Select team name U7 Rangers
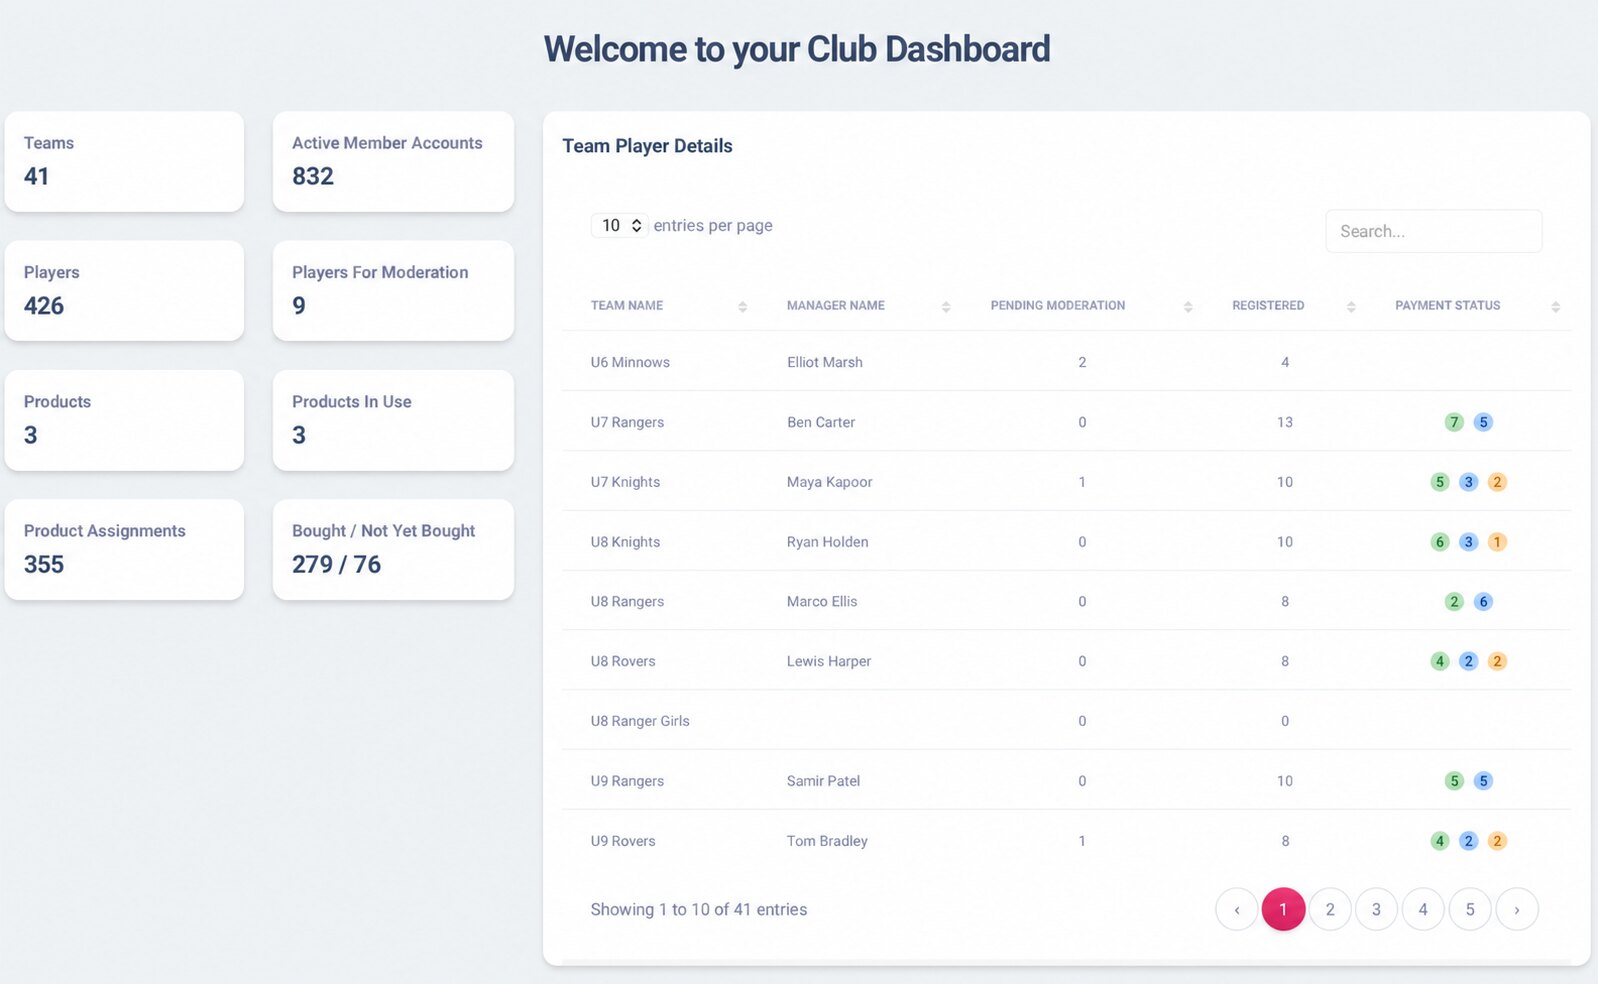 tap(627, 422)
